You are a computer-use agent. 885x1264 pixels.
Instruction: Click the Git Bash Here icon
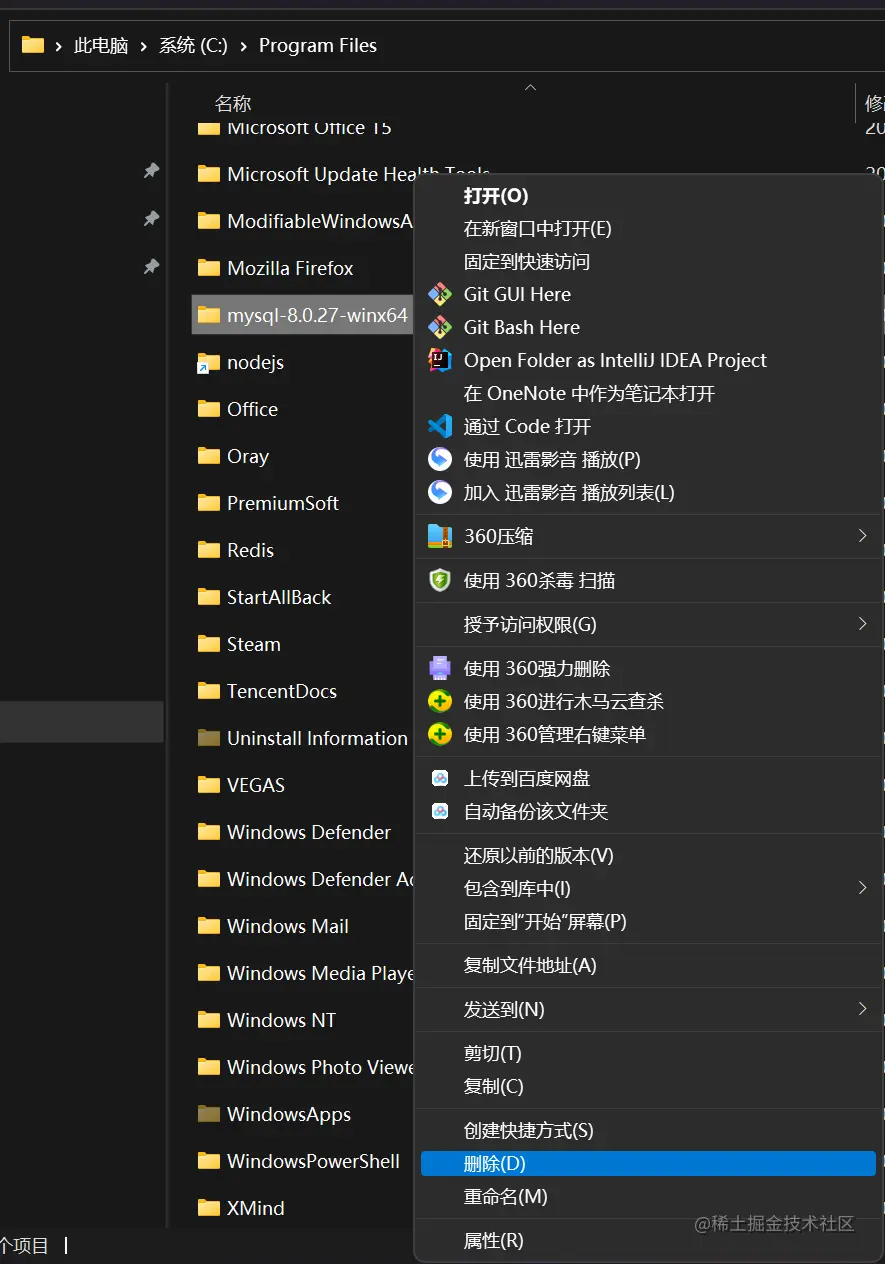coord(440,327)
